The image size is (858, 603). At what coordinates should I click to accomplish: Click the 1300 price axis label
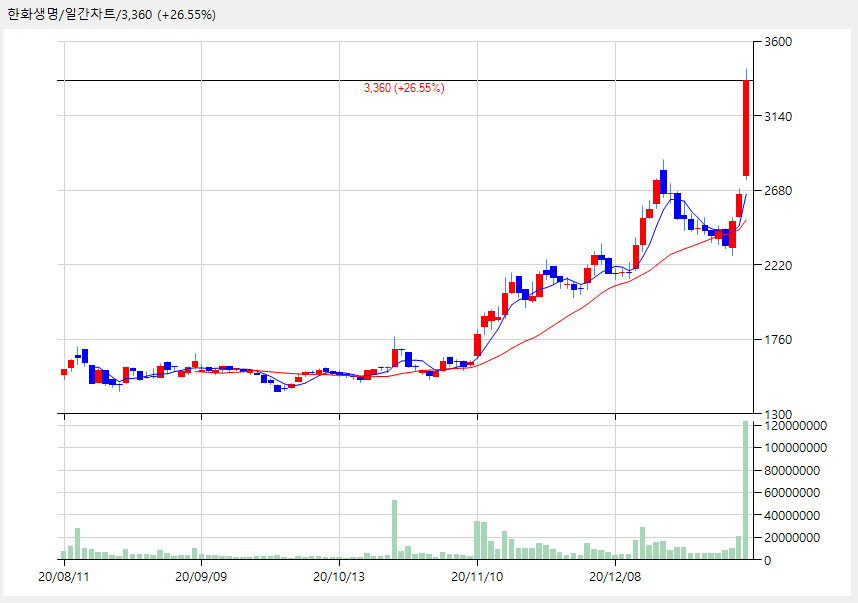778,414
